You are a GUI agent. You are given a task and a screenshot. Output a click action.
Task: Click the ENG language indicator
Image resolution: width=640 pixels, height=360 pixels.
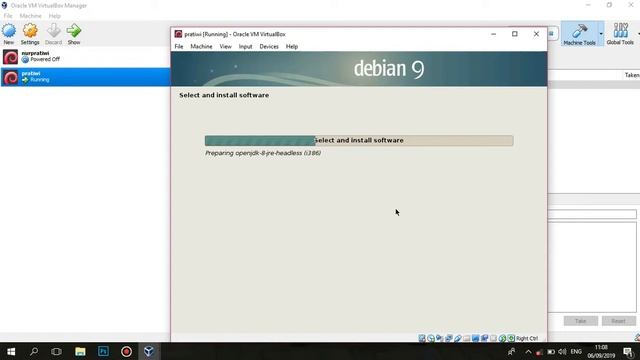576,352
